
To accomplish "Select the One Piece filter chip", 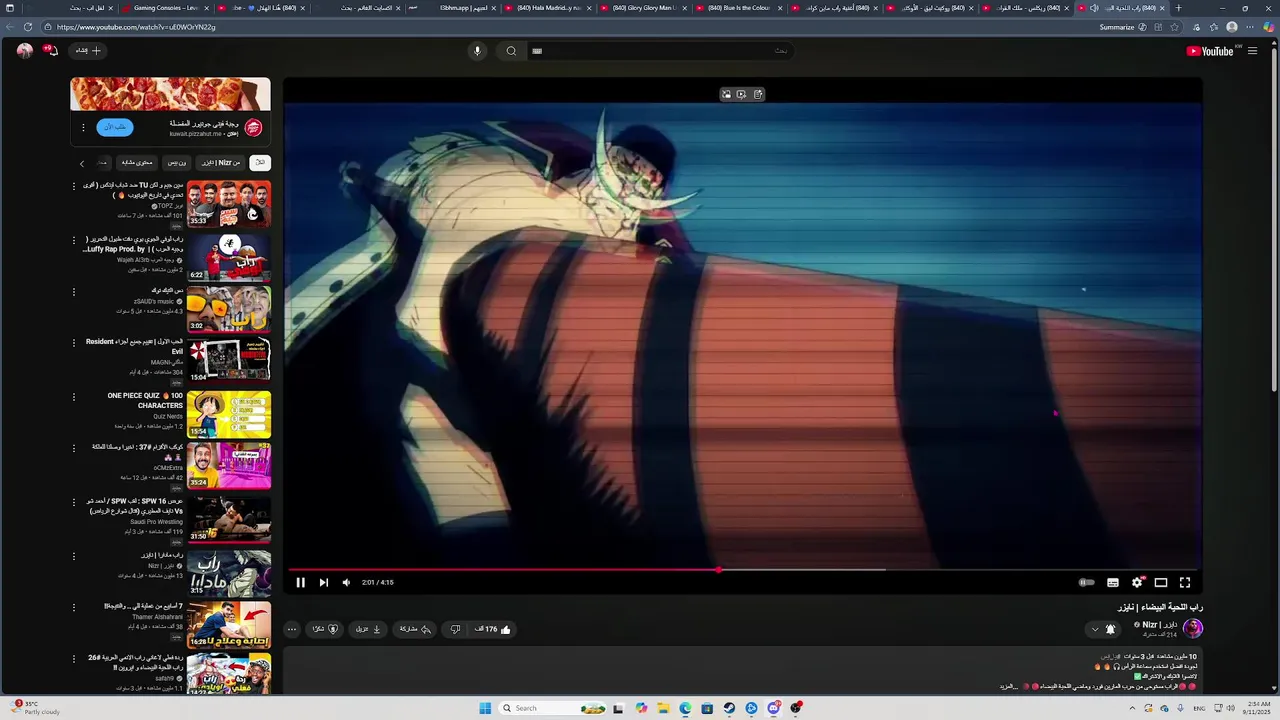I will click(177, 162).
